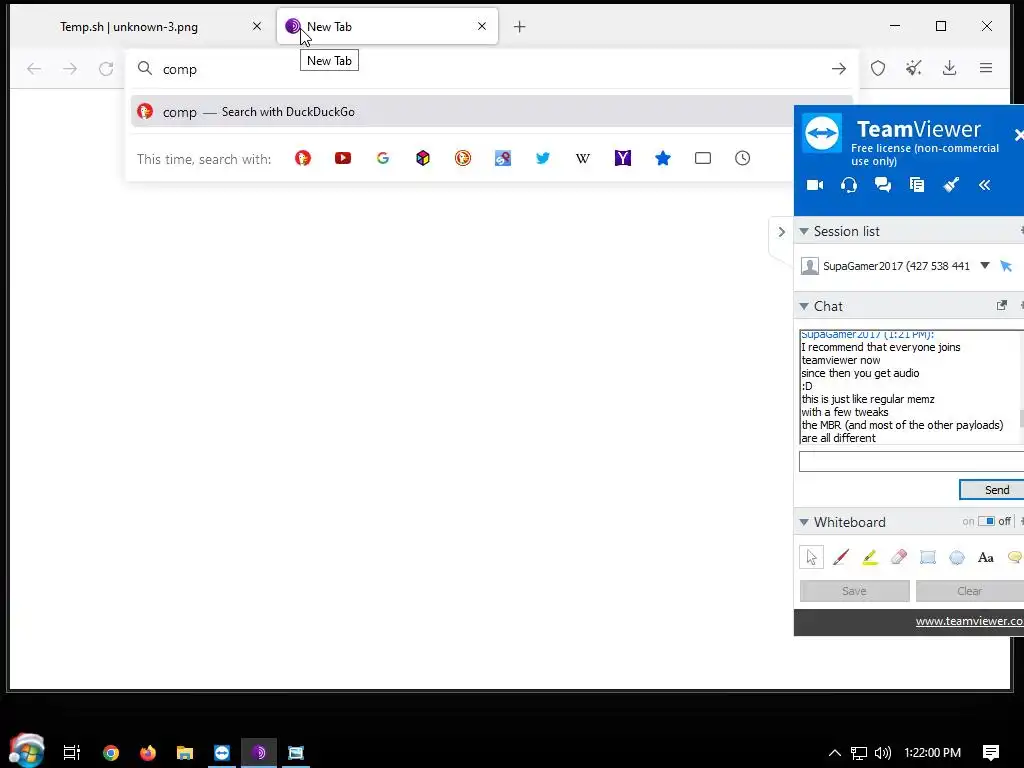This screenshot has width=1024, height=768.
Task: Search with the Wikipedia W icon
Action: click(583, 158)
